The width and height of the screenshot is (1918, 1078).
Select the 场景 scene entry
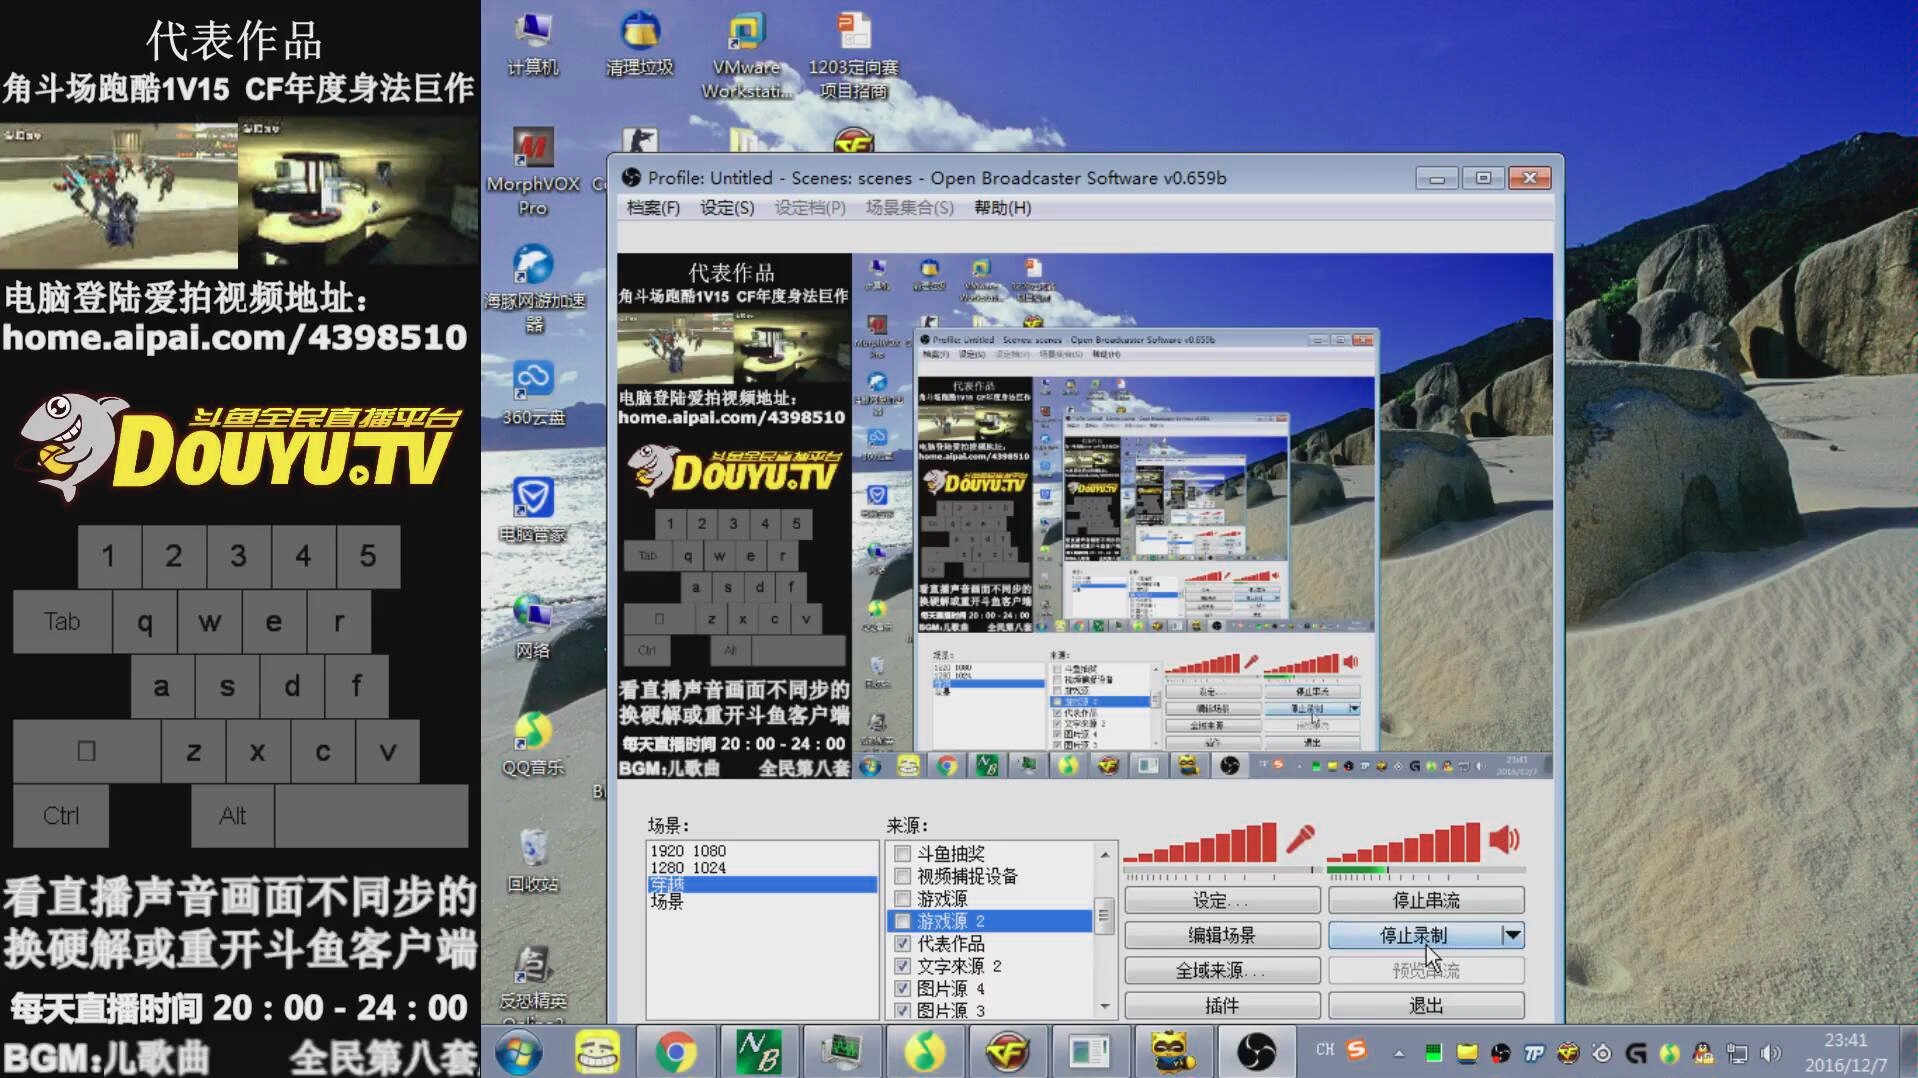click(762, 901)
